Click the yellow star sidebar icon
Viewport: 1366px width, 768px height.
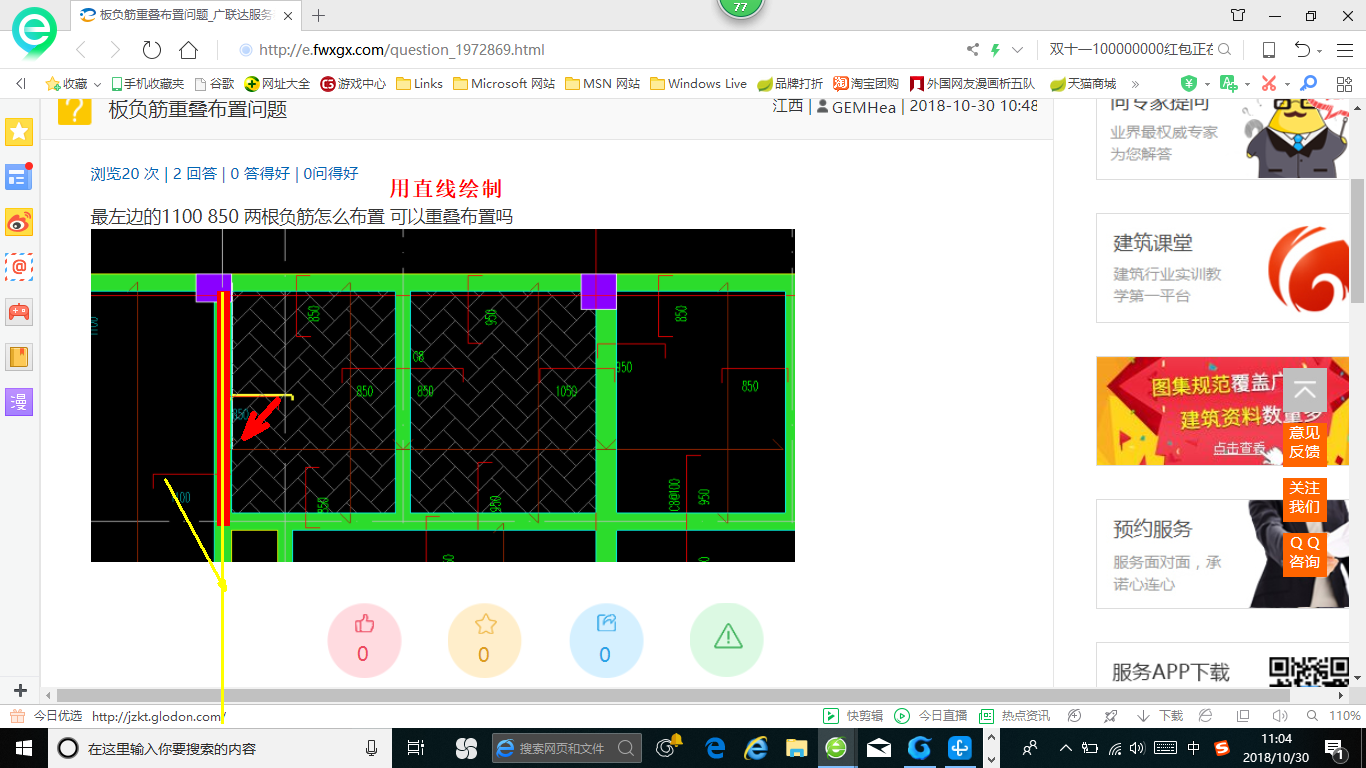pos(19,131)
